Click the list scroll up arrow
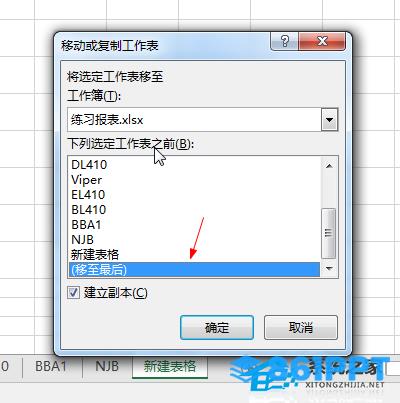 329,166
